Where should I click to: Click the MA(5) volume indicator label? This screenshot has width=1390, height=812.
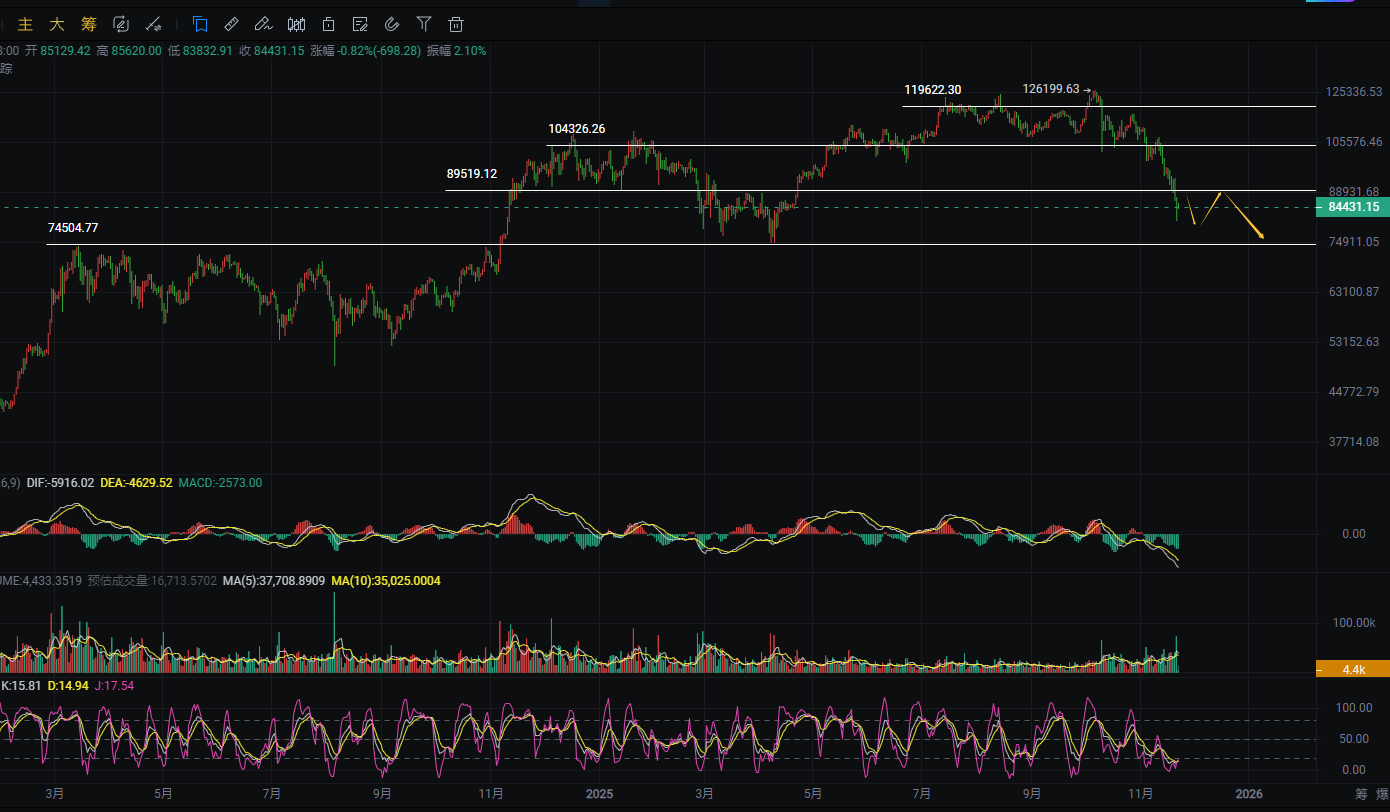coord(268,581)
